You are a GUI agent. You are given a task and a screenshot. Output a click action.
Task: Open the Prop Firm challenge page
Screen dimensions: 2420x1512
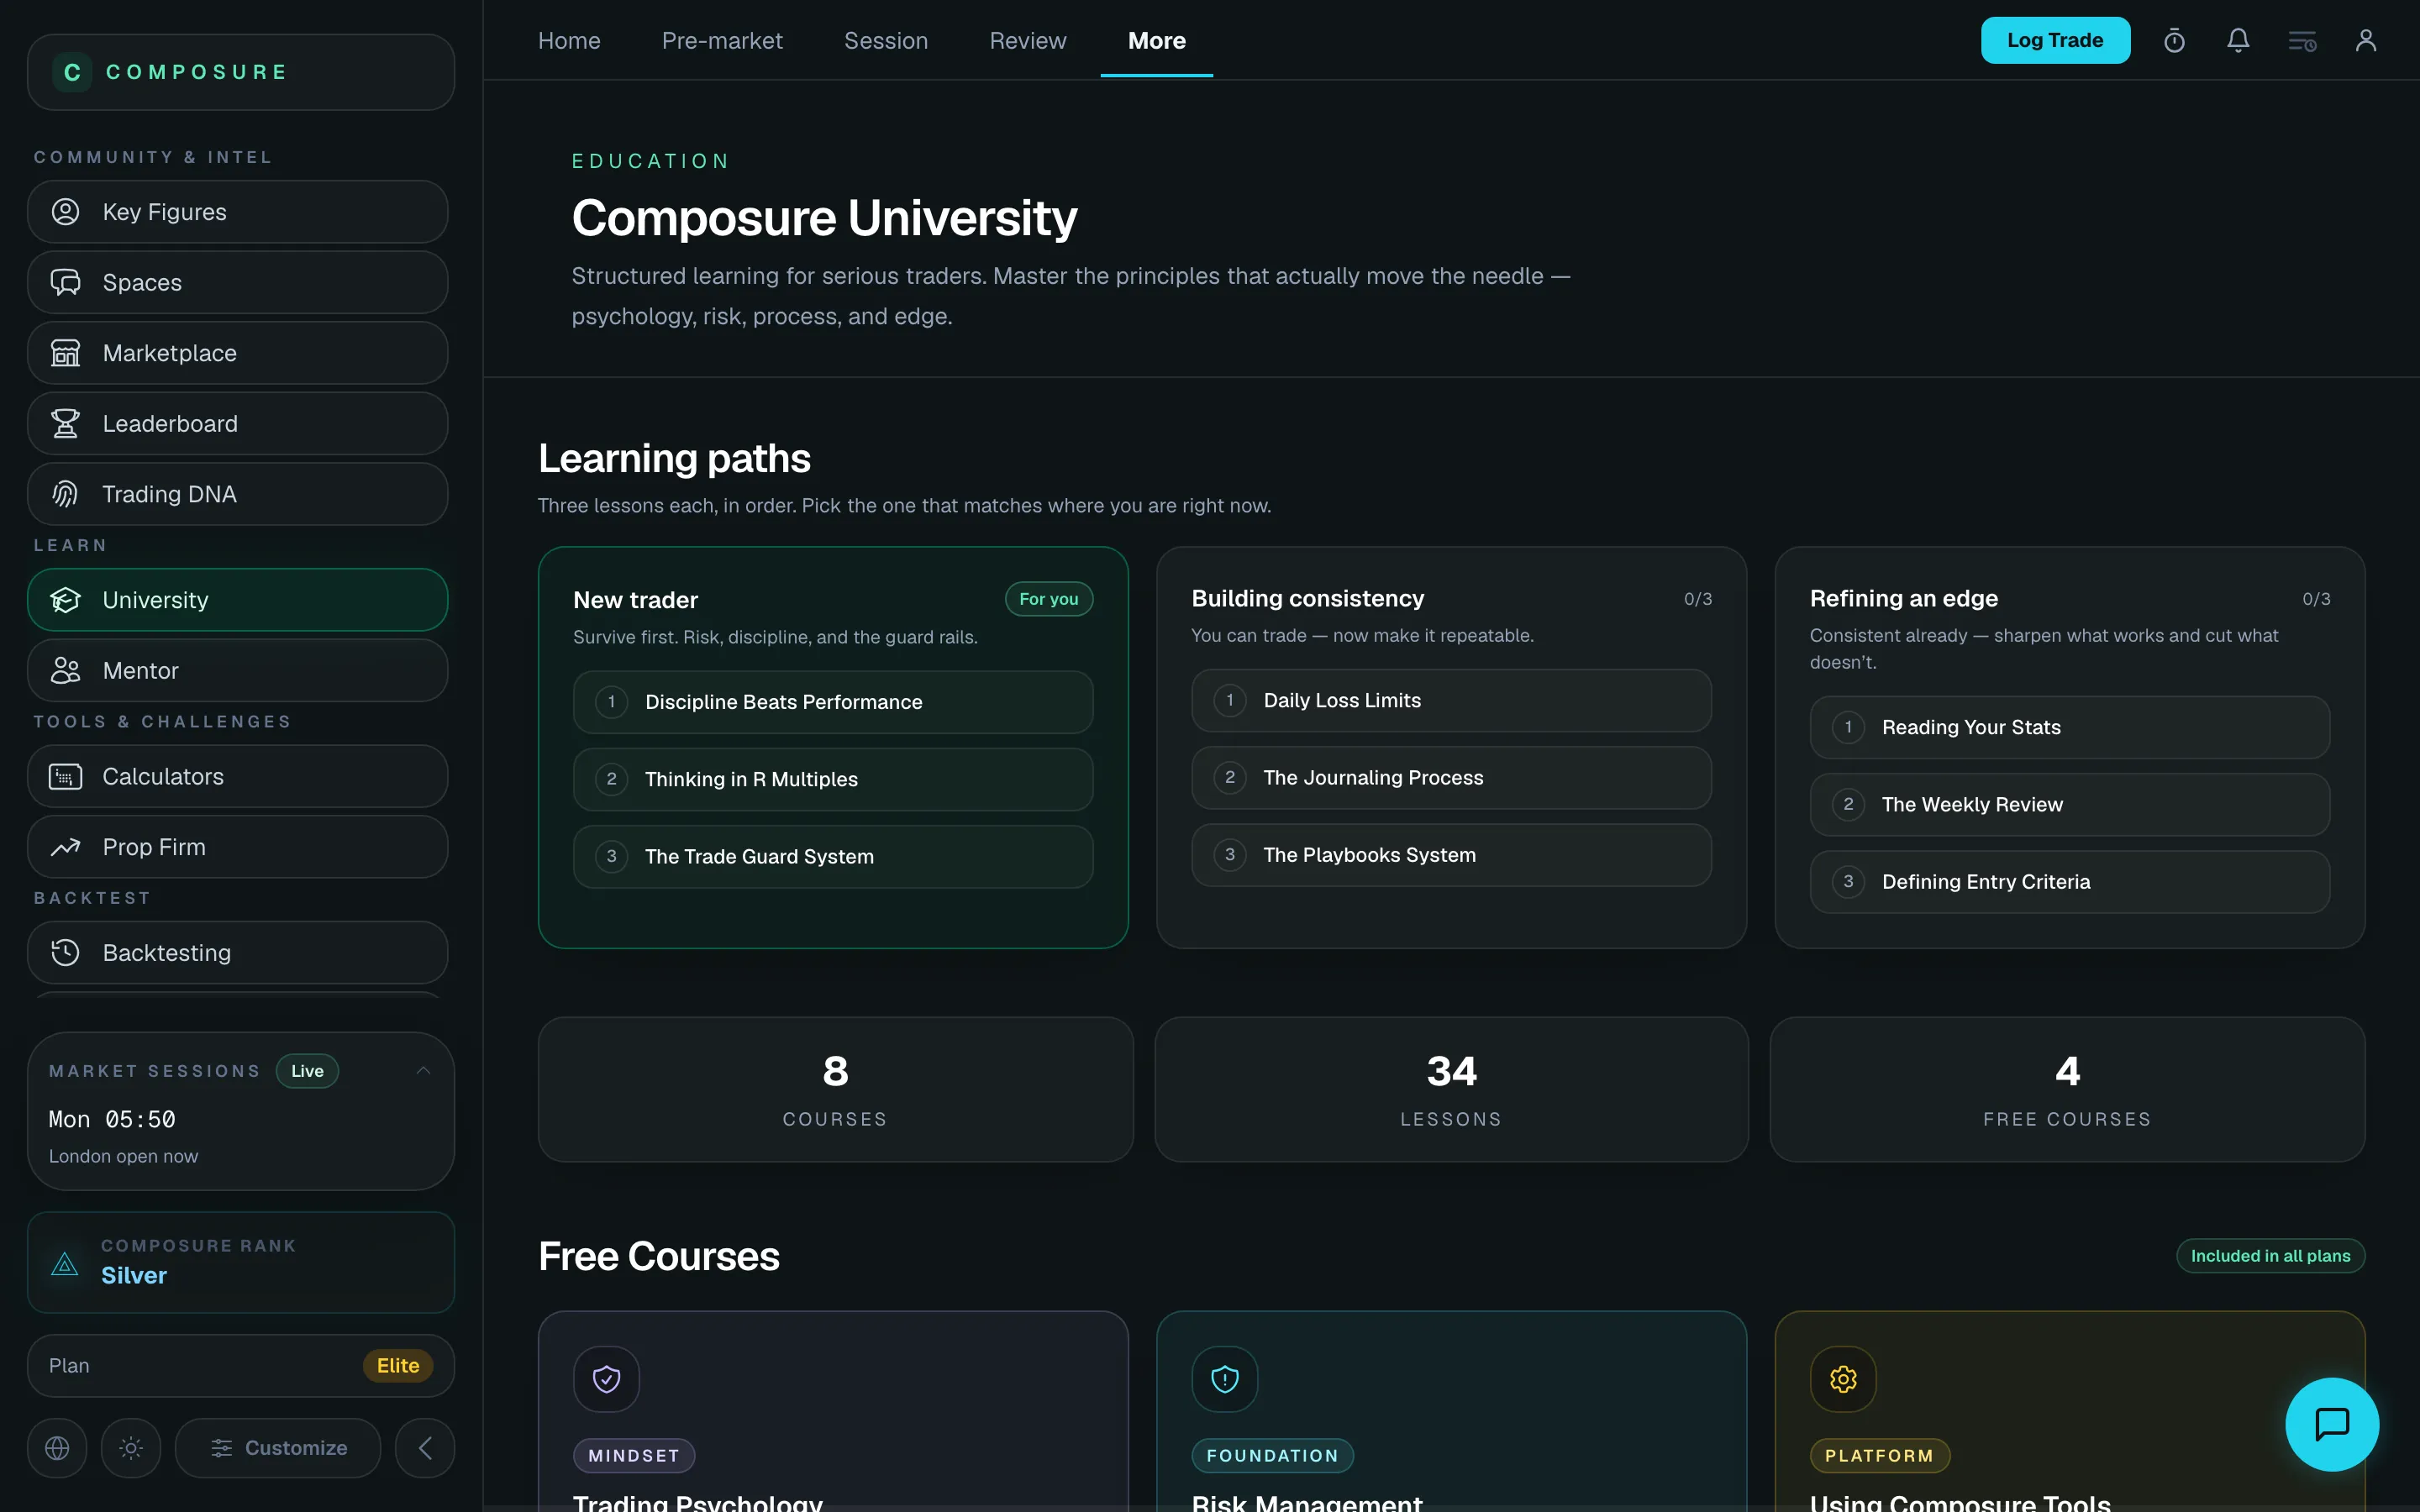237,847
